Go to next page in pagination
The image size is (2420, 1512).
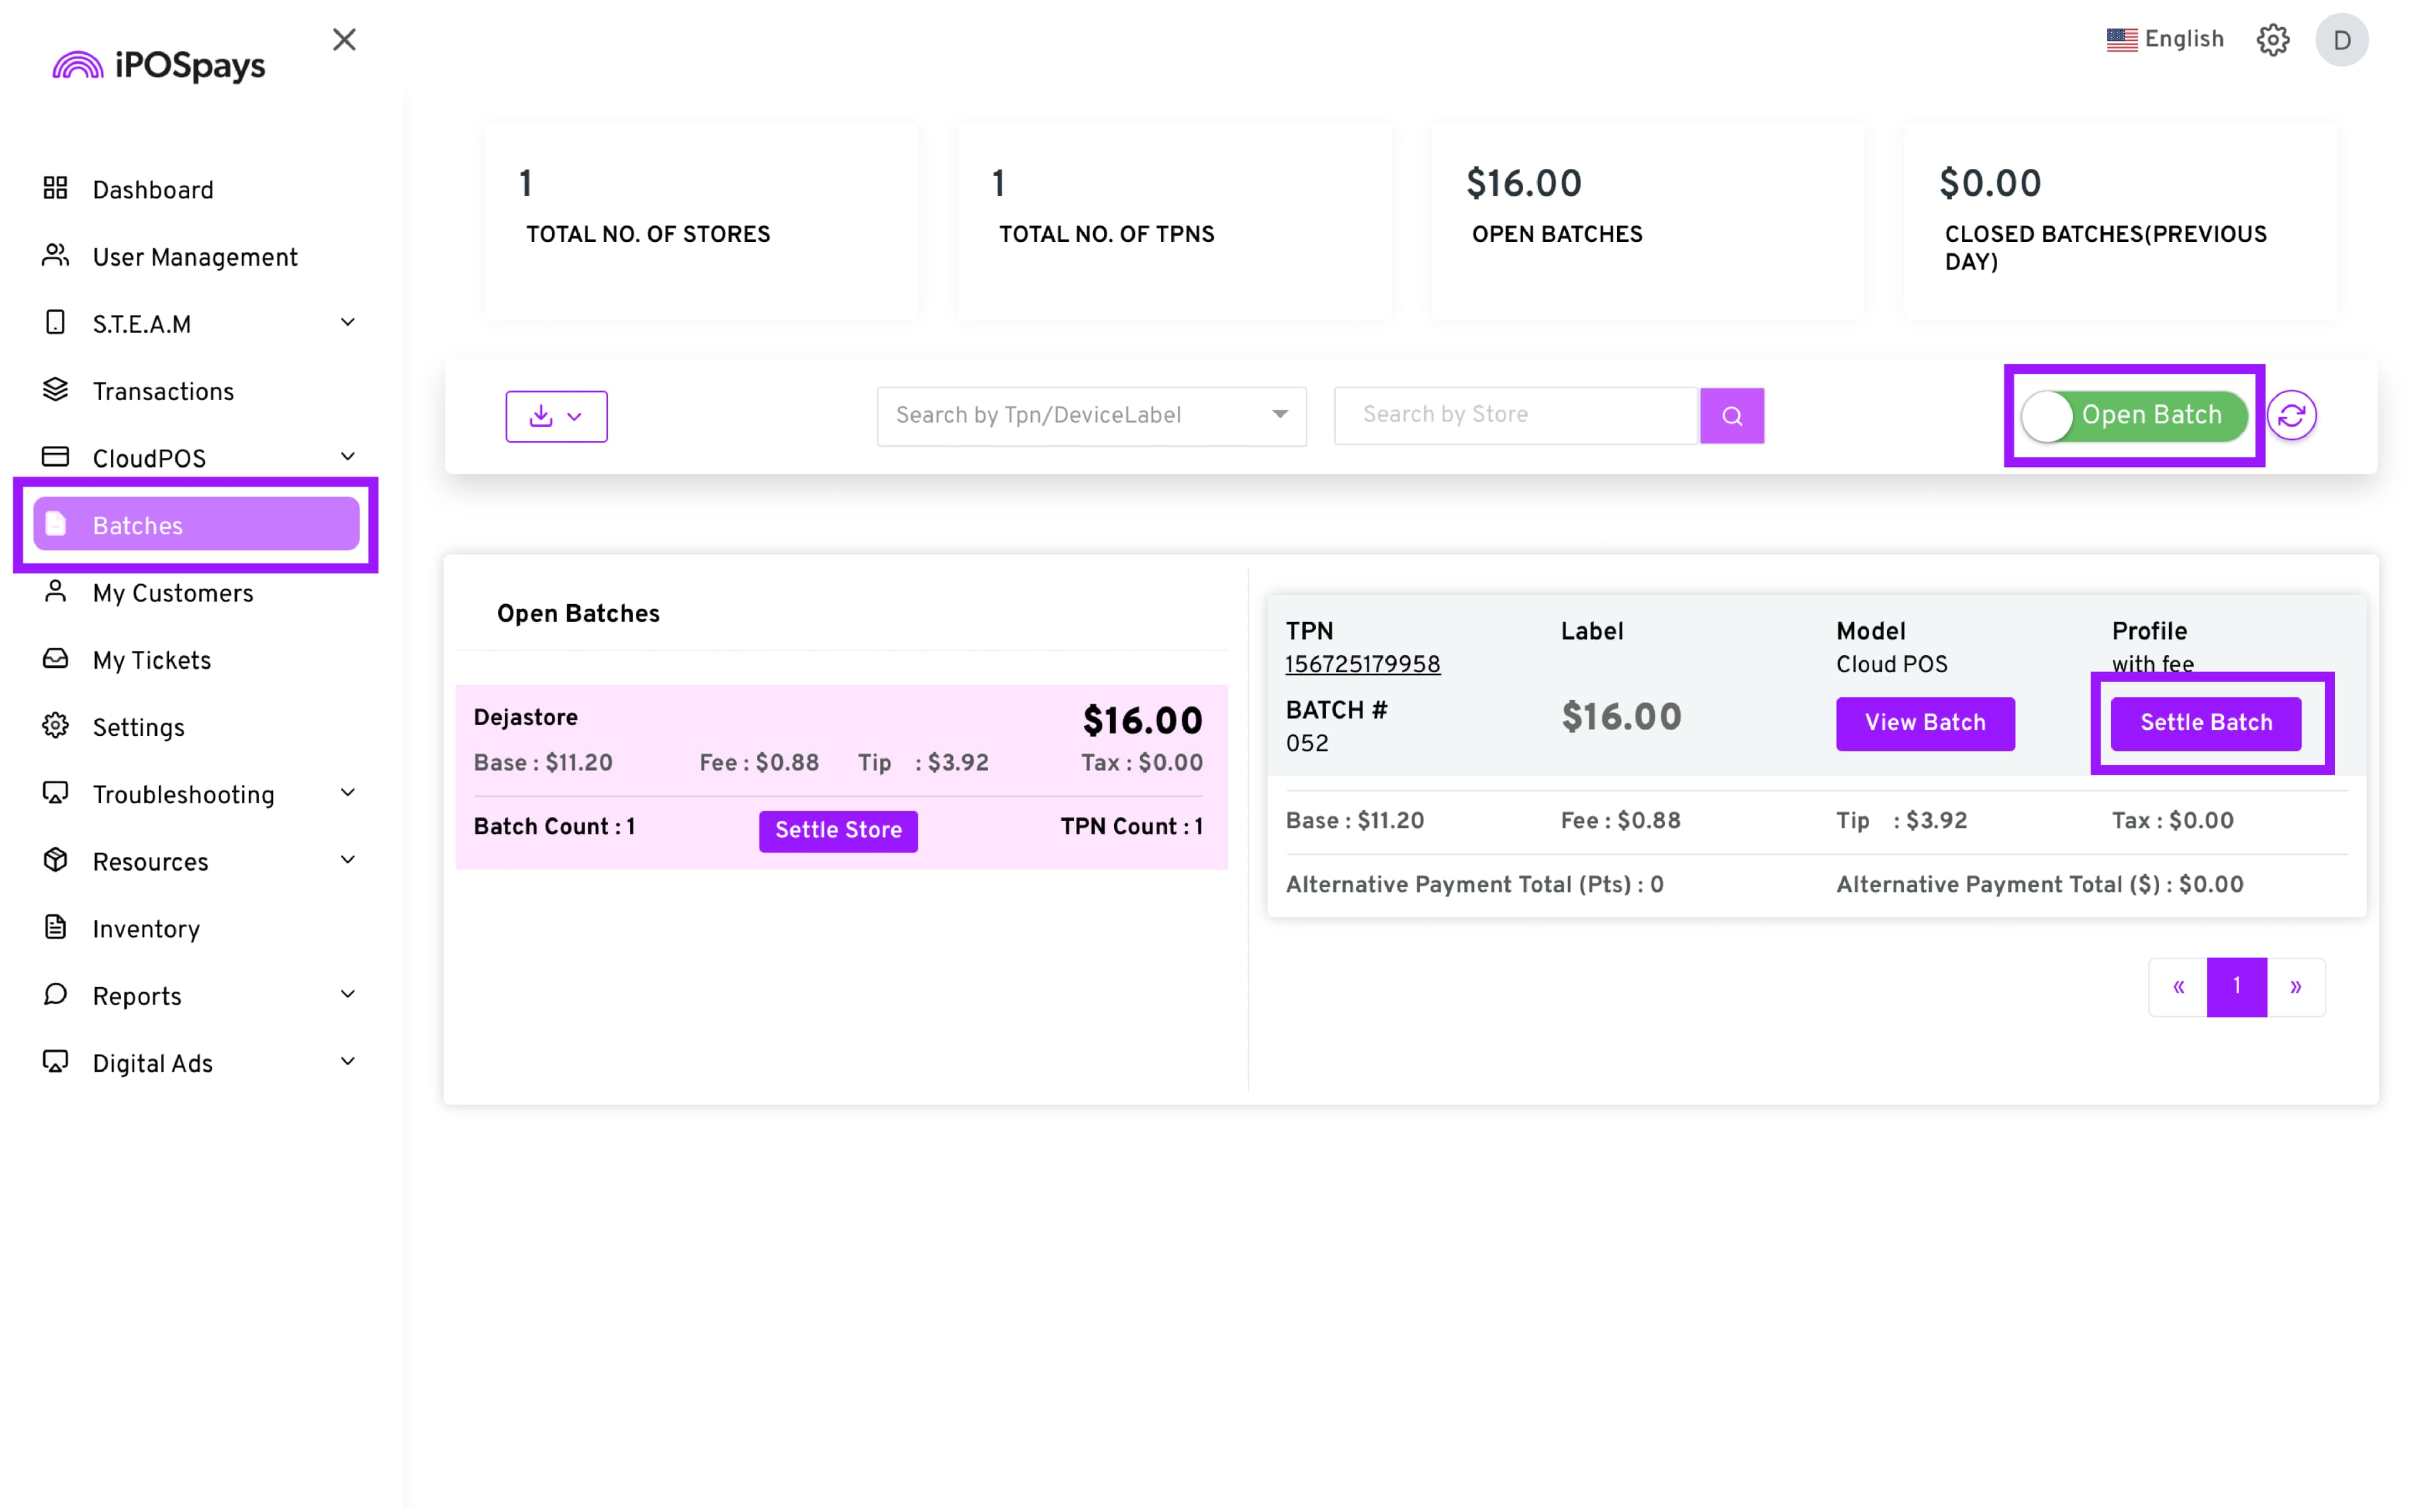(2295, 987)
